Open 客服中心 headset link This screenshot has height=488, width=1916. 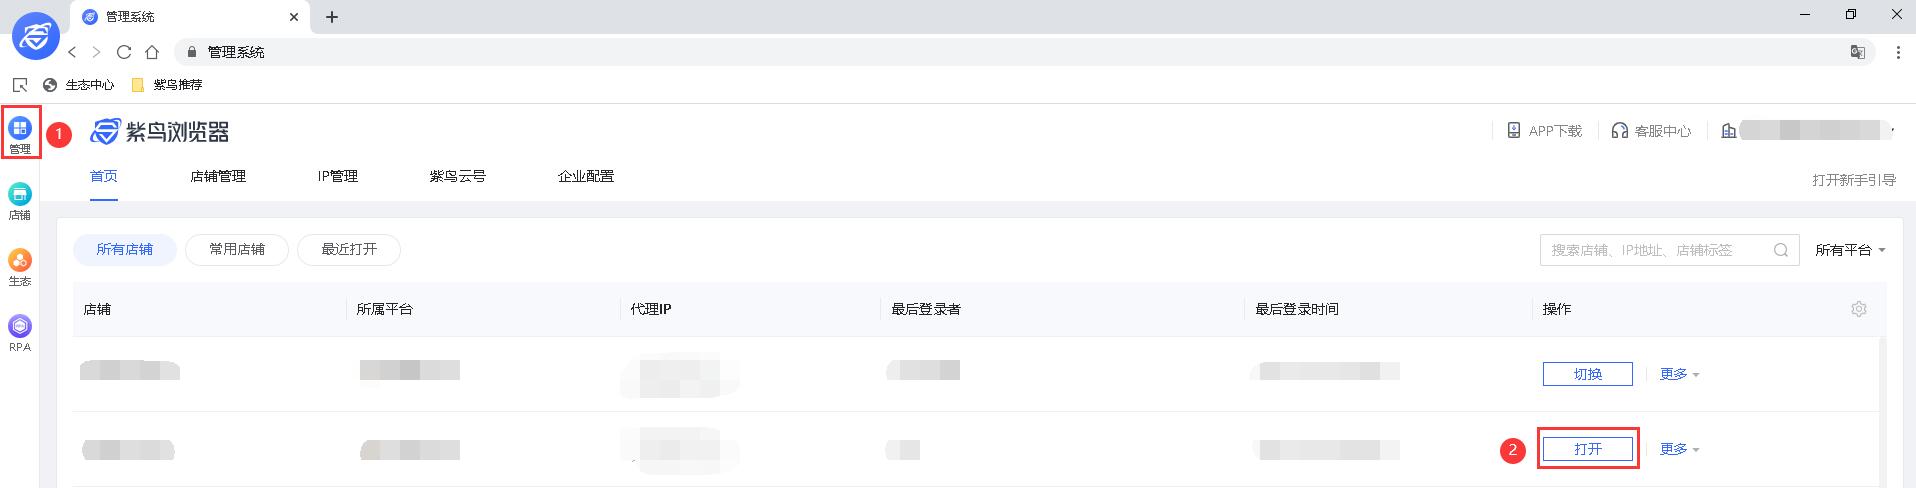coord(1651,131)
